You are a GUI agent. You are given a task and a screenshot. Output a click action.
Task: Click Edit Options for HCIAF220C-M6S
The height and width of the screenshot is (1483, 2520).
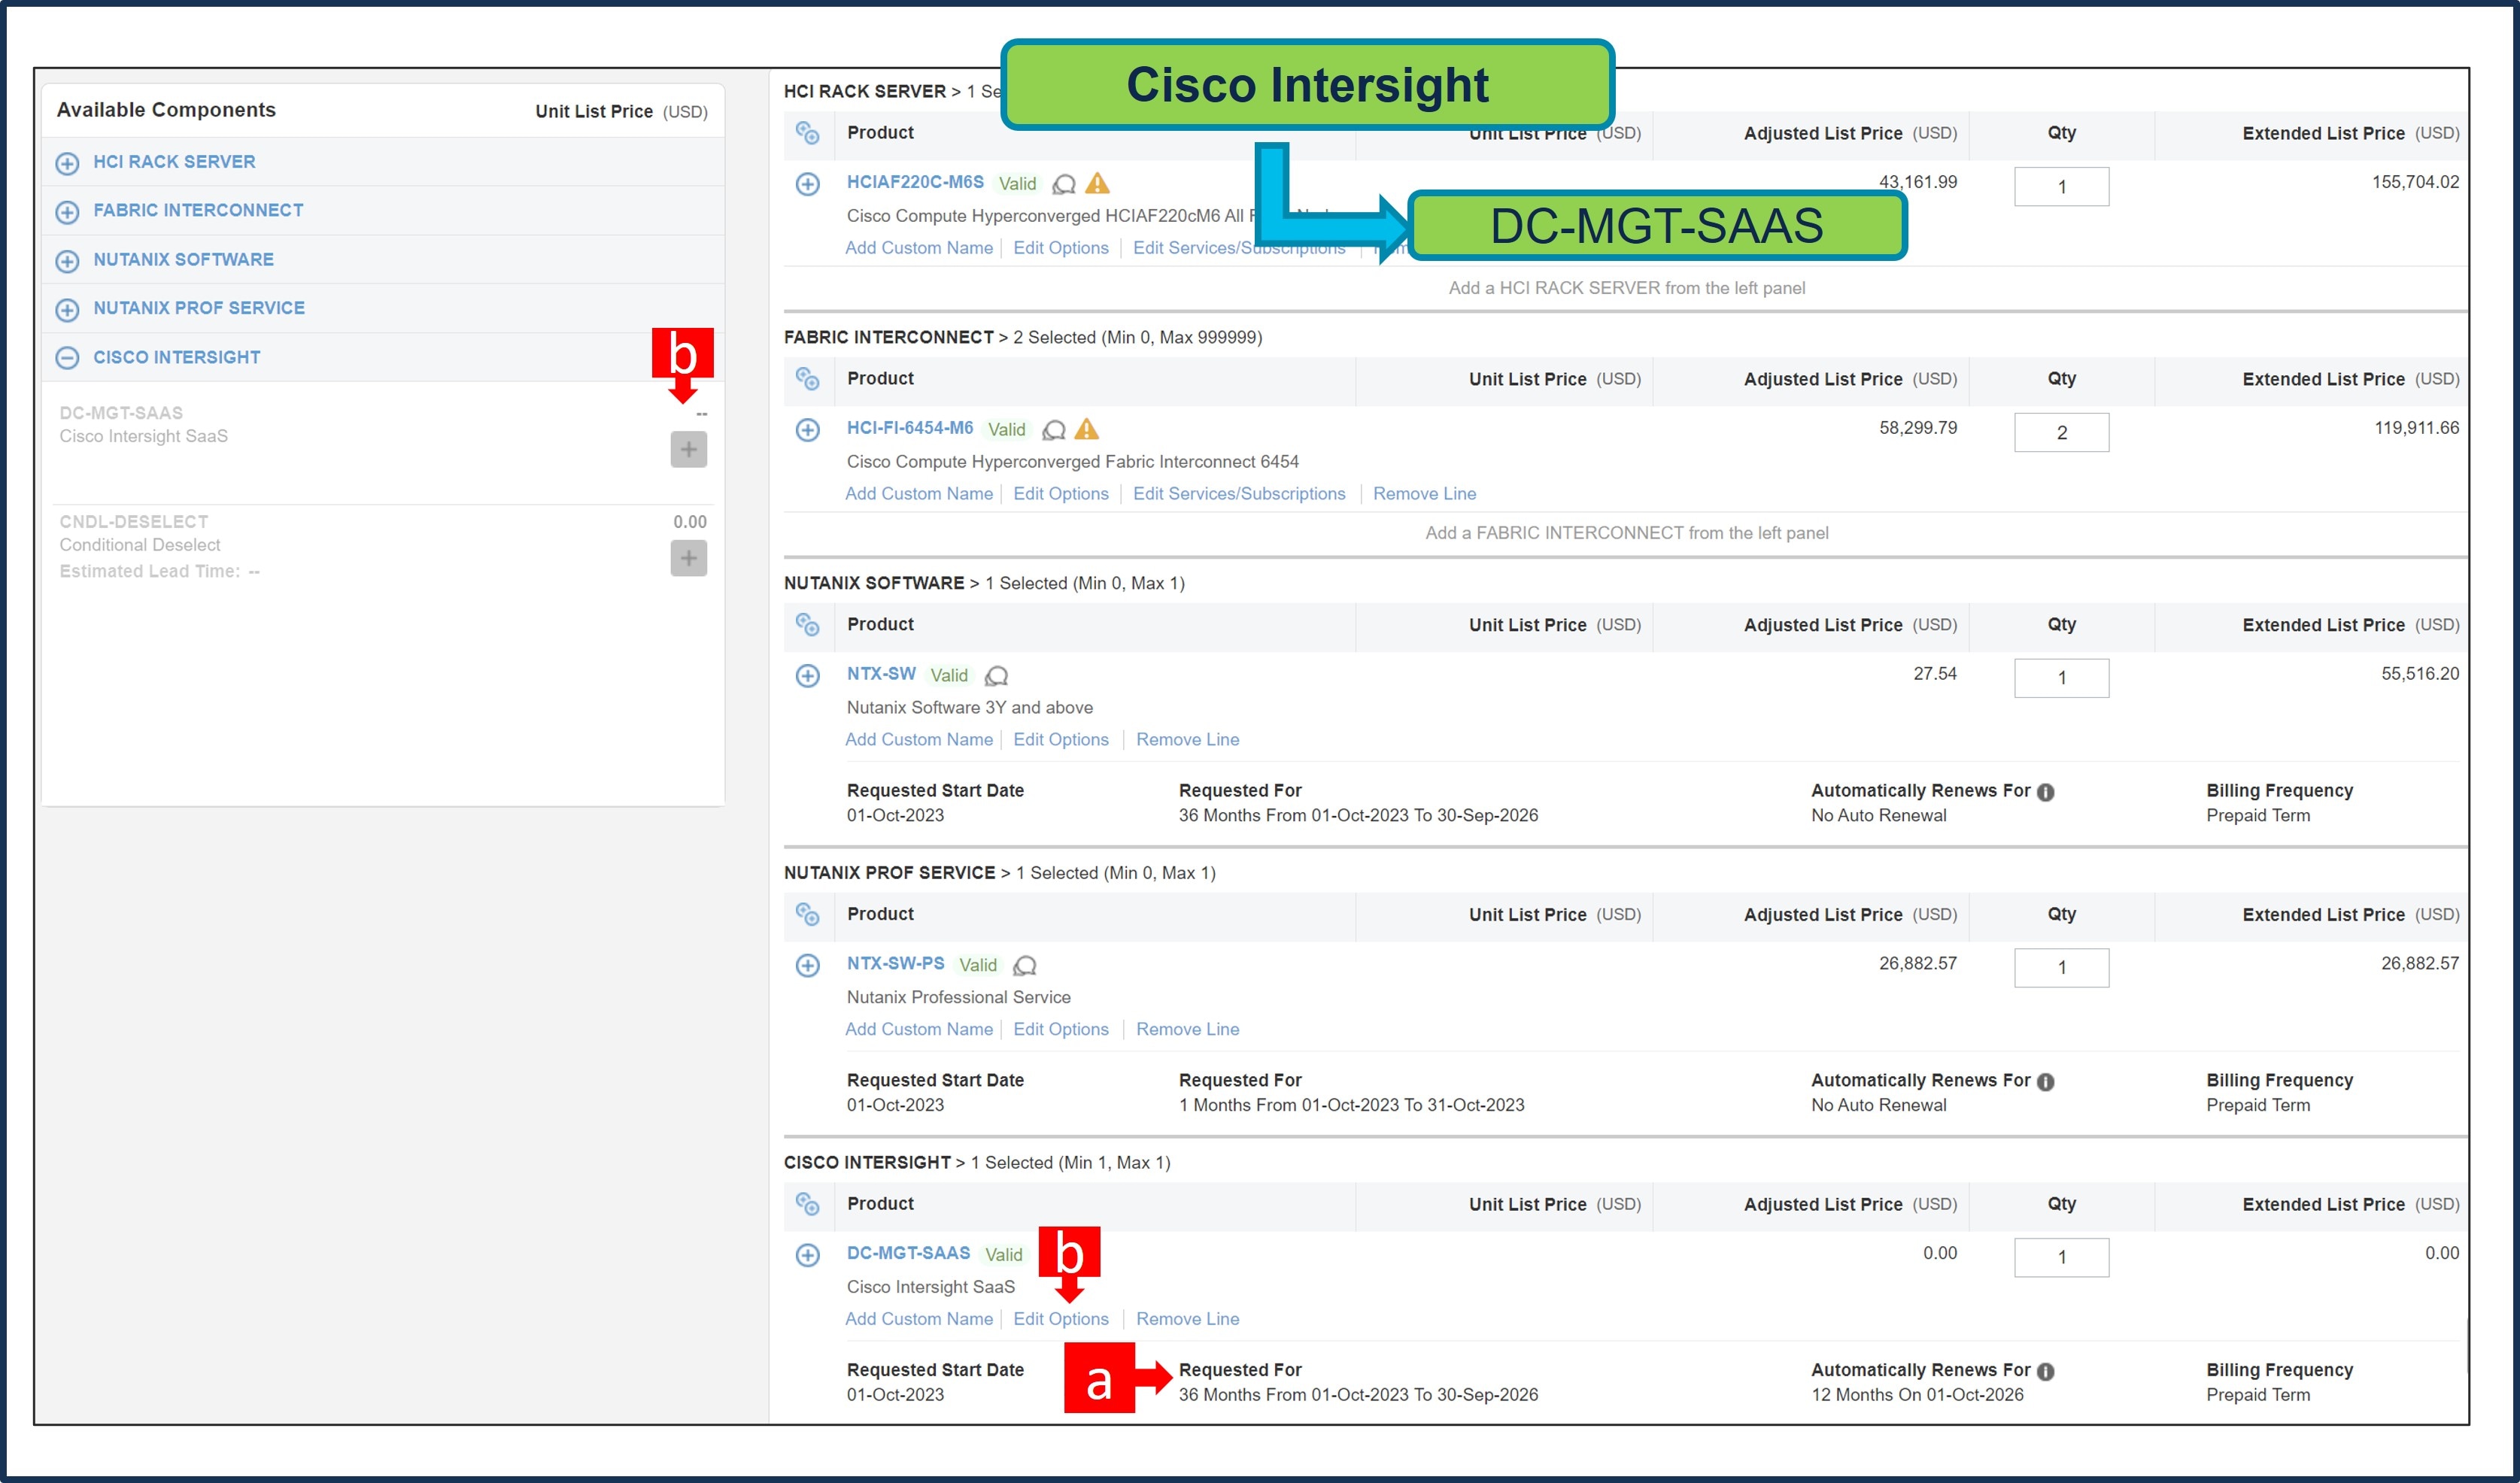(x=1061, y=248)
